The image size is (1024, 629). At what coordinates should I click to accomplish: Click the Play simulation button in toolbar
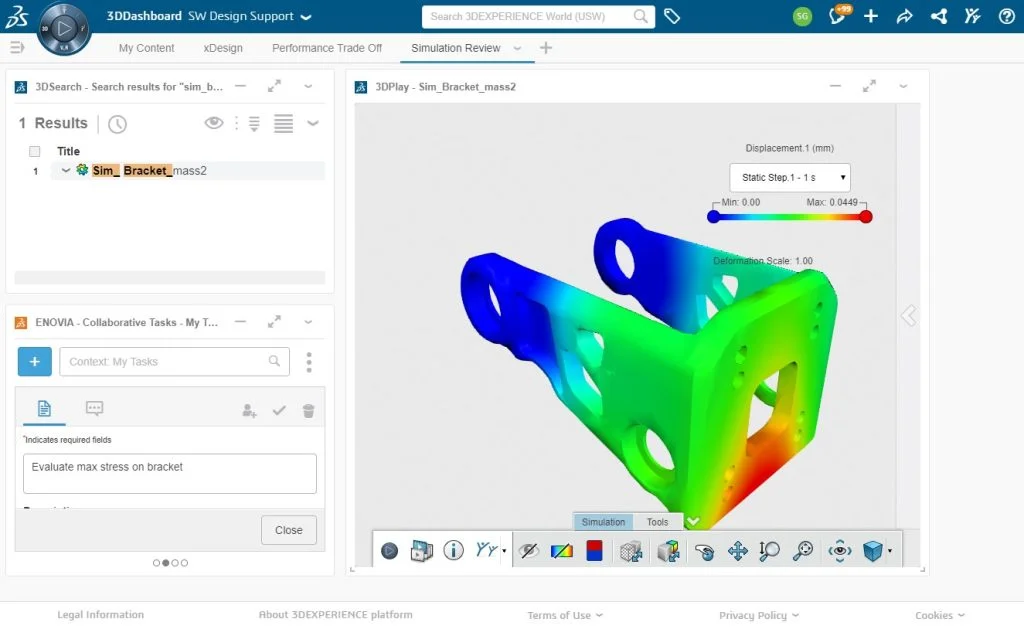pos(389,551)
